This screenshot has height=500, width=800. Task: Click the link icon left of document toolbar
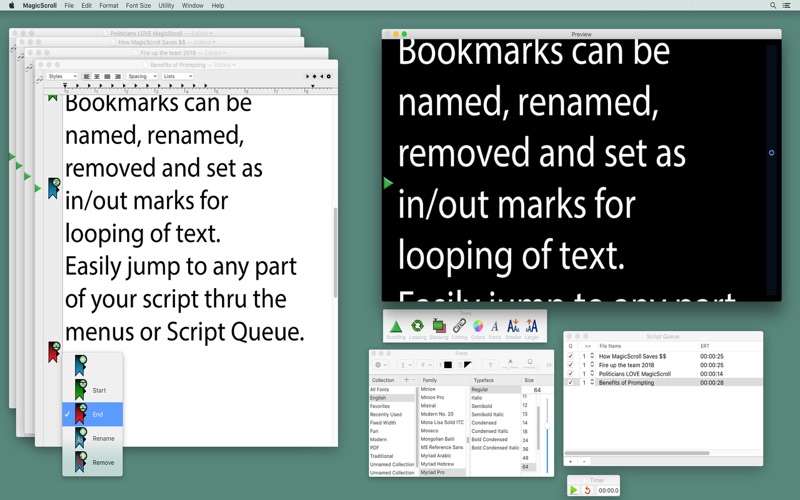point(39,80)
